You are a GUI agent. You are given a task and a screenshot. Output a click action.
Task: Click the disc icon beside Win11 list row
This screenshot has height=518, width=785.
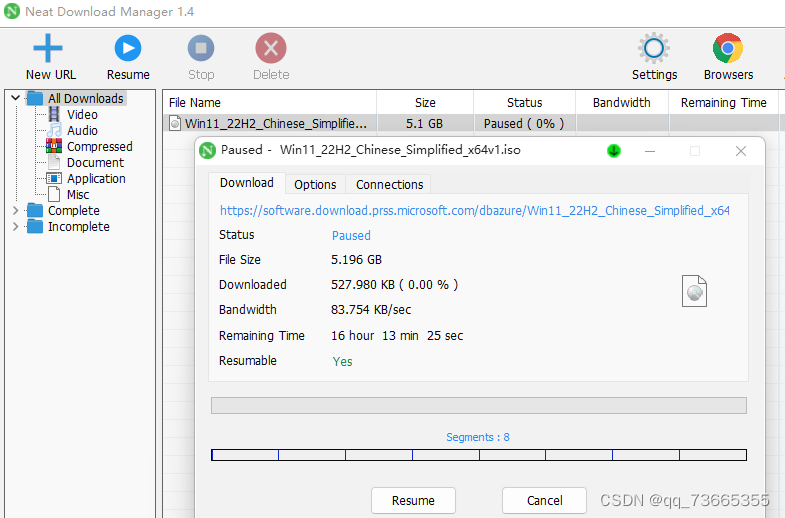click(175, 123)
